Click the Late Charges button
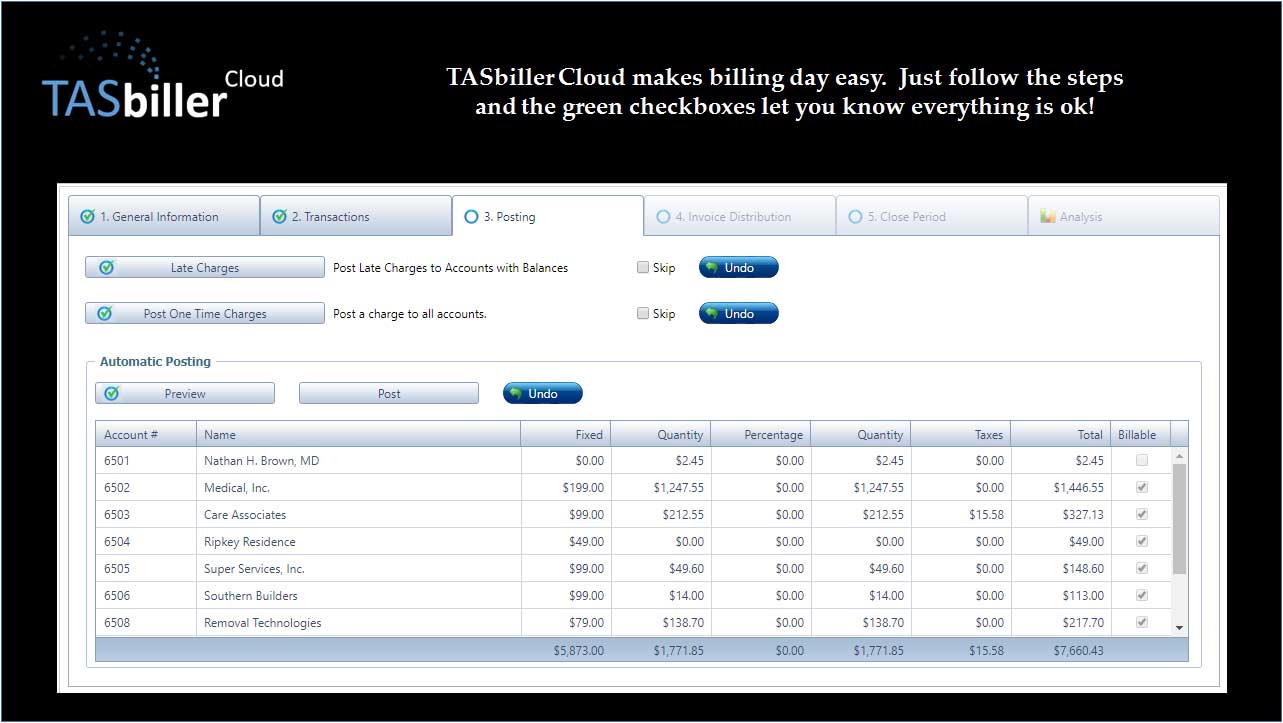 (x=205, y=267)
